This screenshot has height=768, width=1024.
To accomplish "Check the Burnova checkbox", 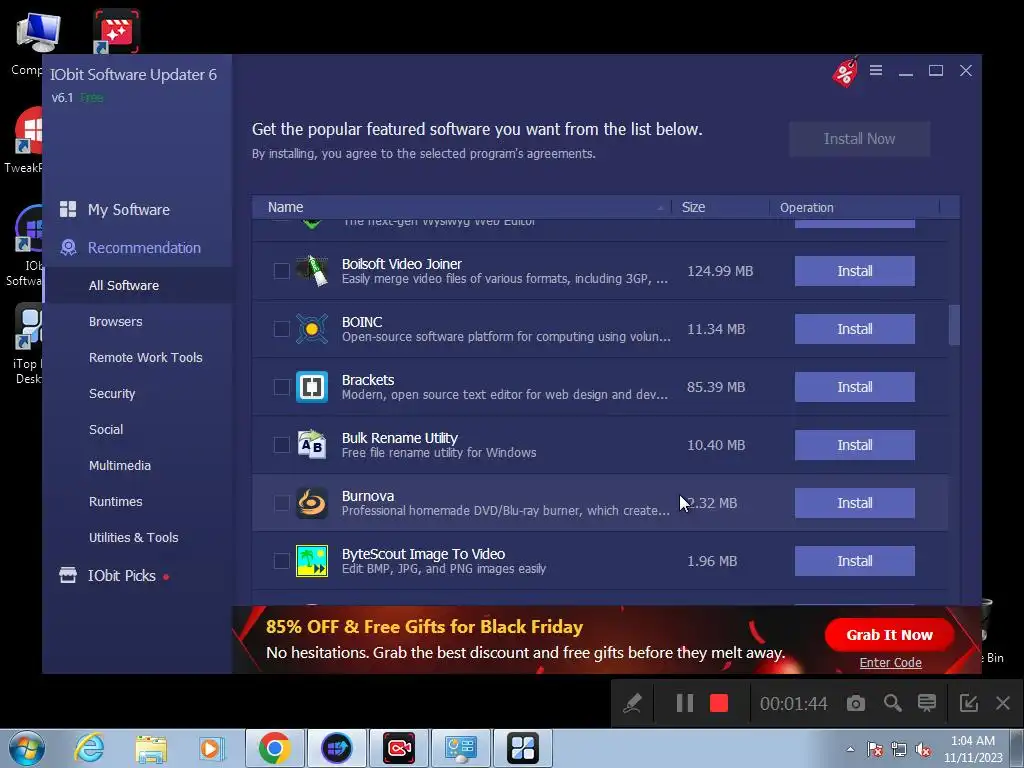I will (281, 503).
